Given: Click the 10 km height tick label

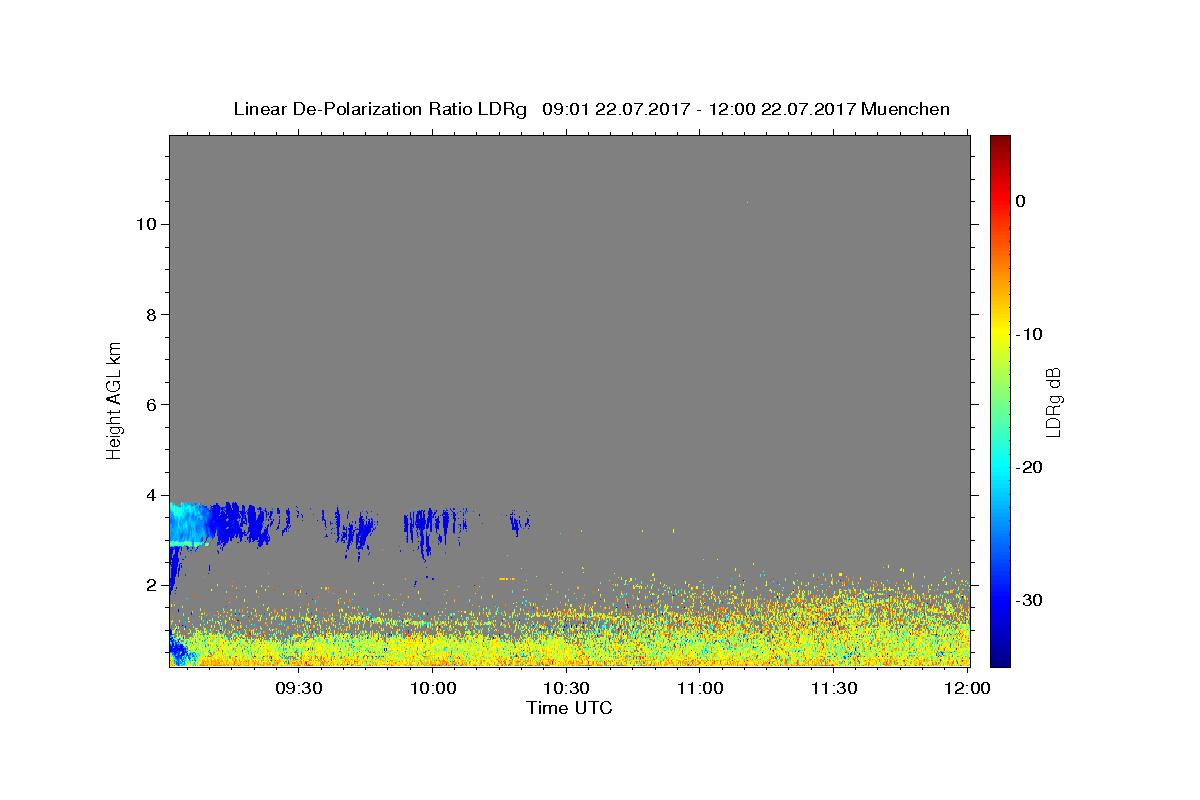Looking at the screenshot, I should pyautogui.click(x=144, y=224).
